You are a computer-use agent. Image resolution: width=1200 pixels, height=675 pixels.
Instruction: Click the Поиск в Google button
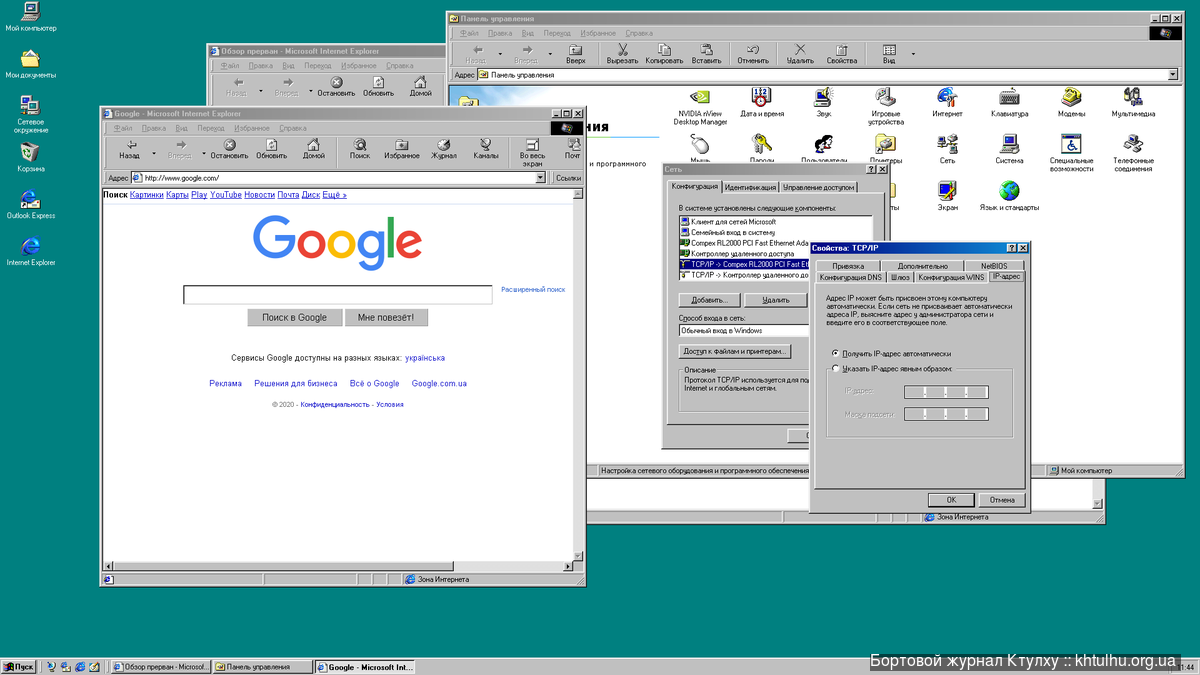(x=294, y=317)
